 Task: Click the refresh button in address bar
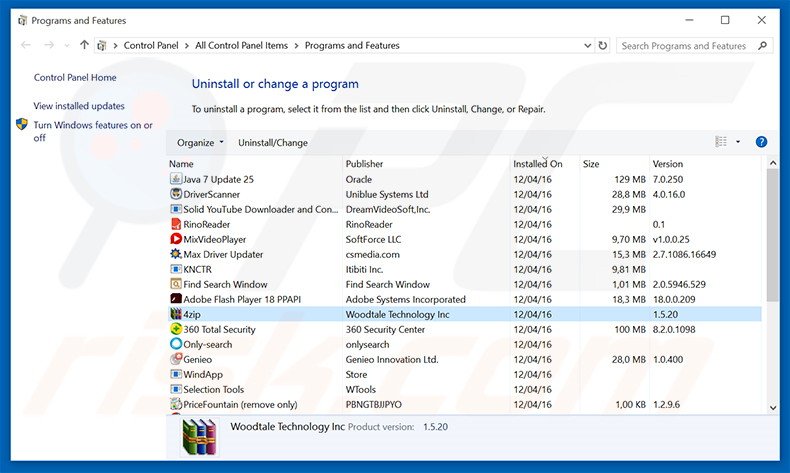603,45
